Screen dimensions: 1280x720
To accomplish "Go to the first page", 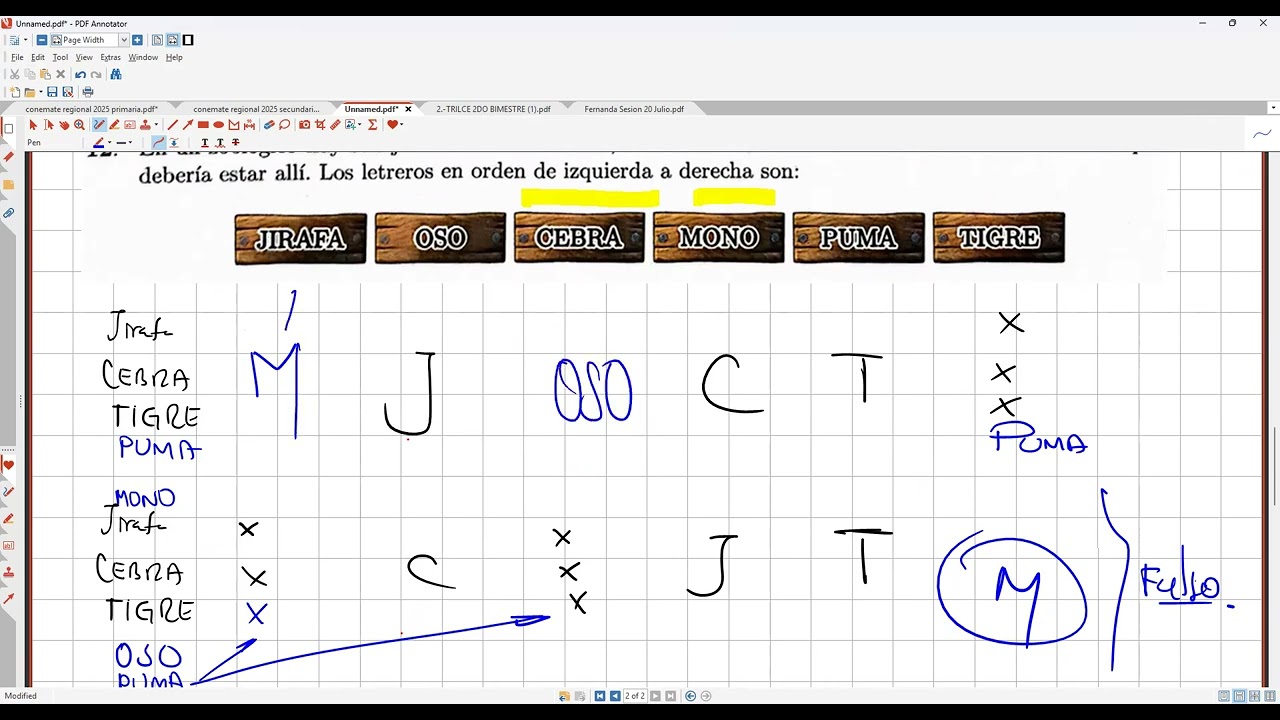I will pyautogui.click(x=599, y=696).
